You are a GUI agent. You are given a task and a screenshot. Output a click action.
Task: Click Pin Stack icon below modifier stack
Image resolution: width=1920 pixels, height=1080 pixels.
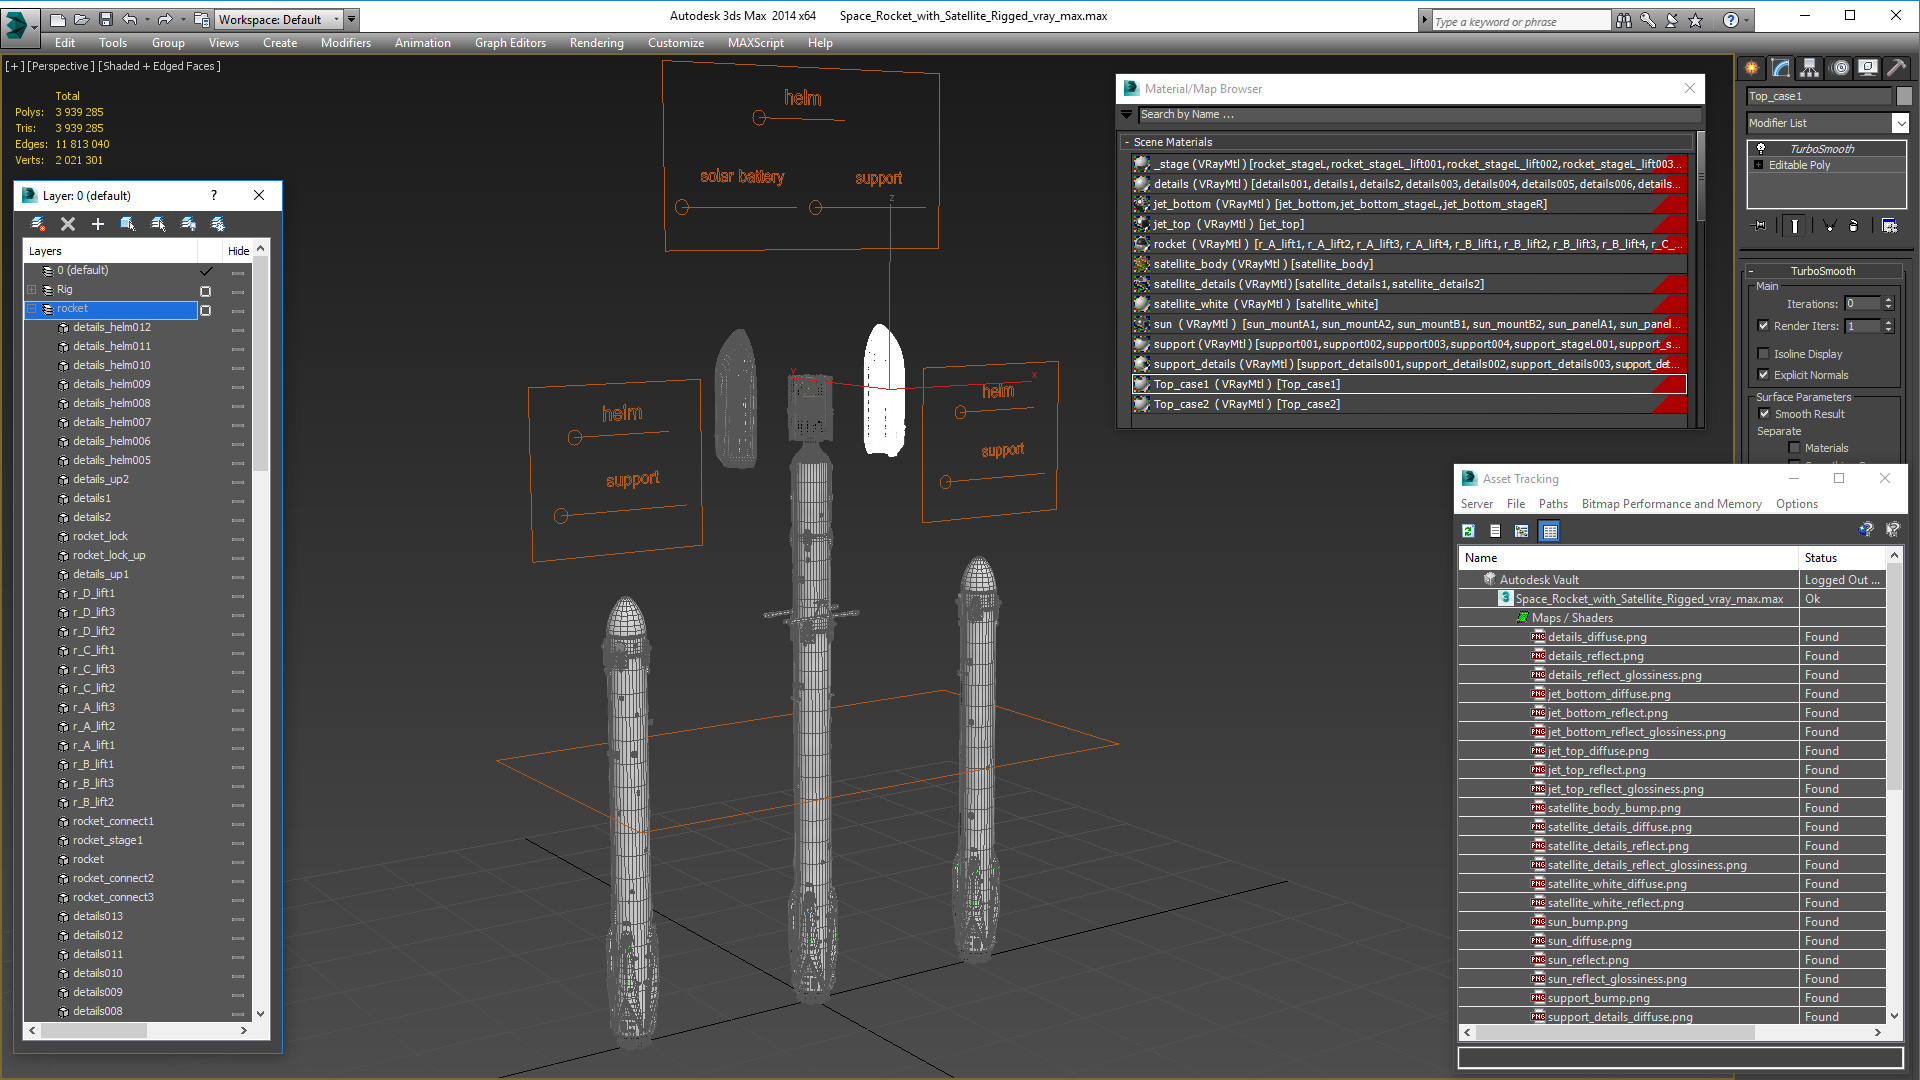[x=1760, y=226]
